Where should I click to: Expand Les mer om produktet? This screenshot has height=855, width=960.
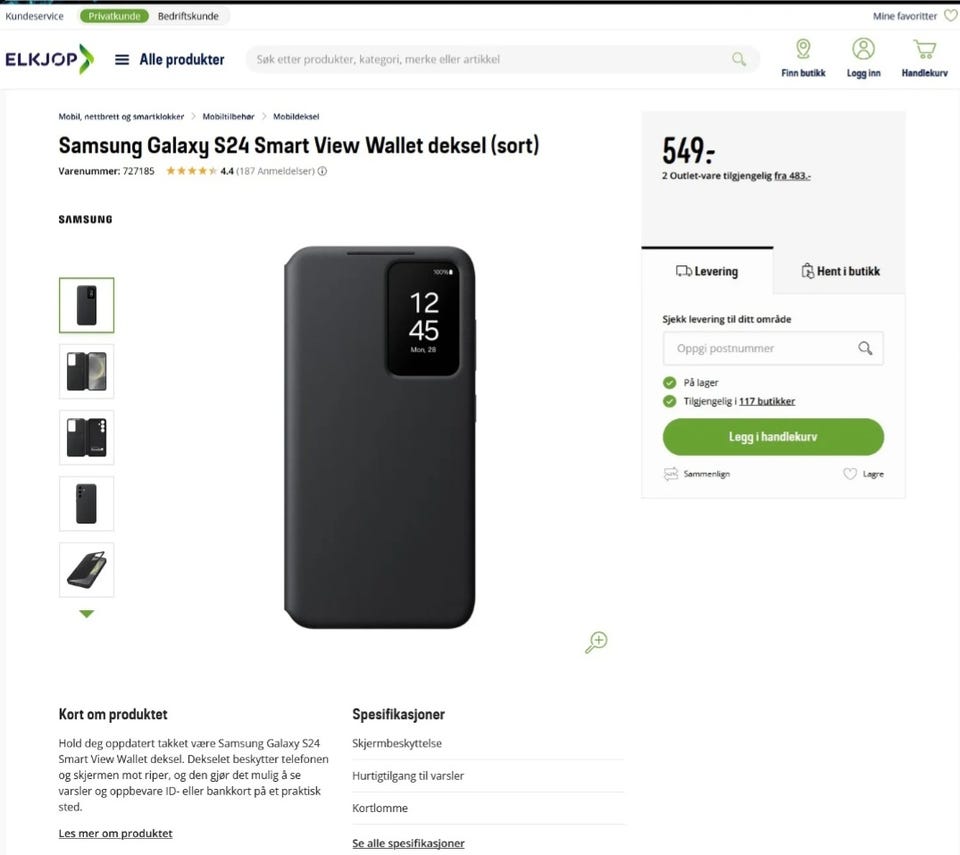coord(115,833)
